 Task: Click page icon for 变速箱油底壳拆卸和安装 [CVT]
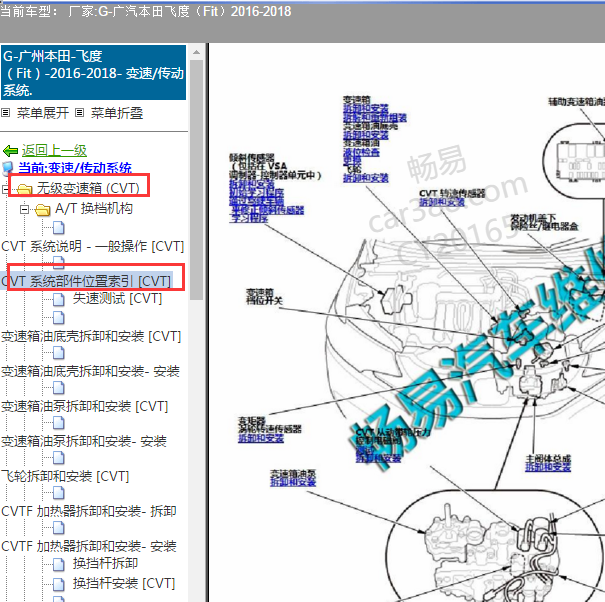point(59,318)
